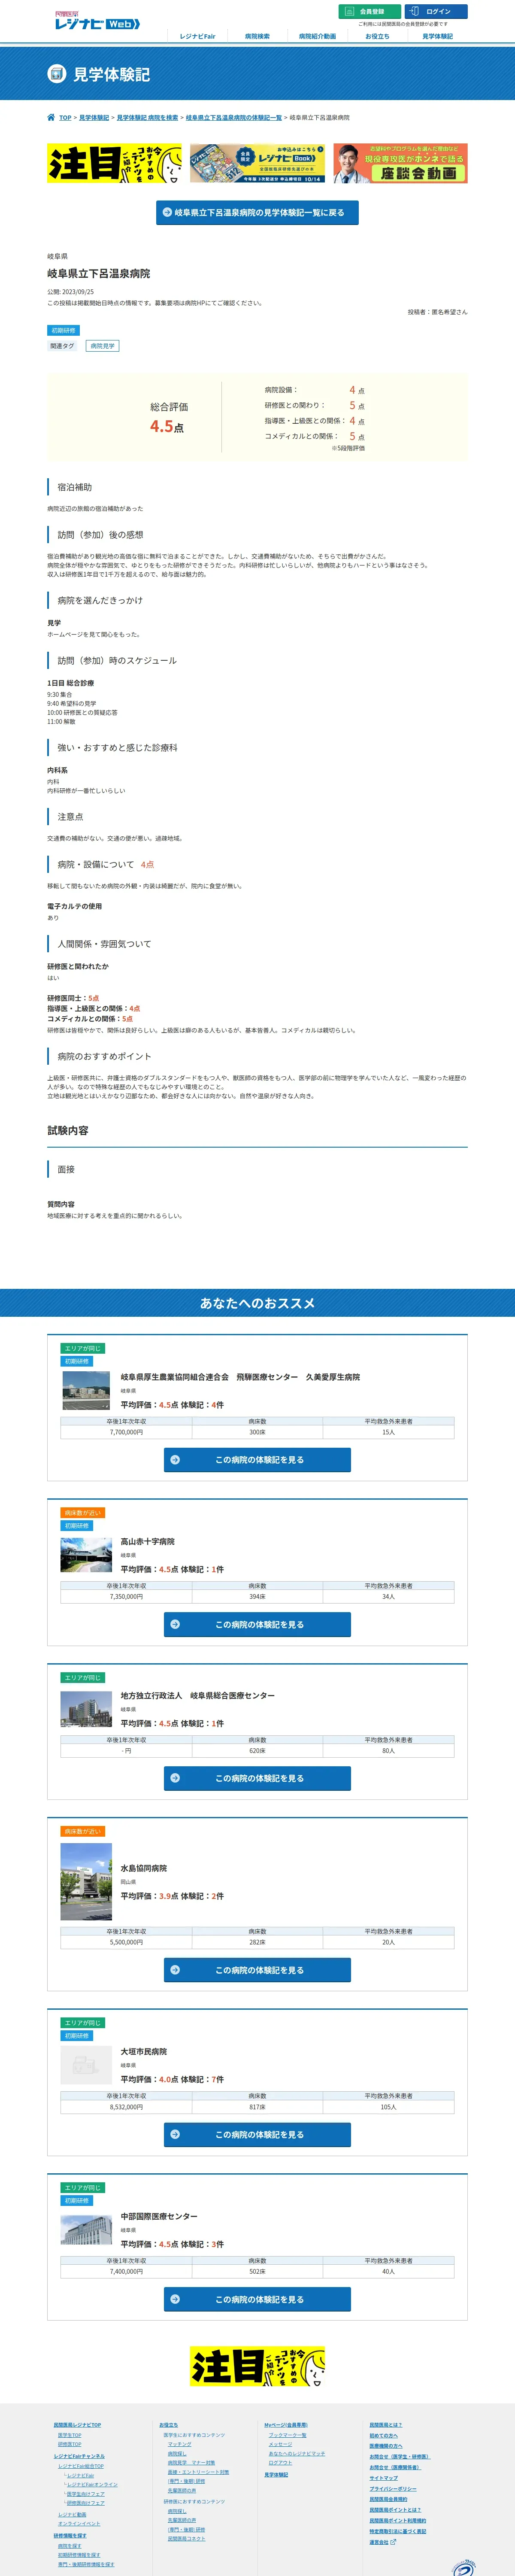Click footer 民間医局とは? link
This screenshot has height=2576, width=515.
(386, 2425)
